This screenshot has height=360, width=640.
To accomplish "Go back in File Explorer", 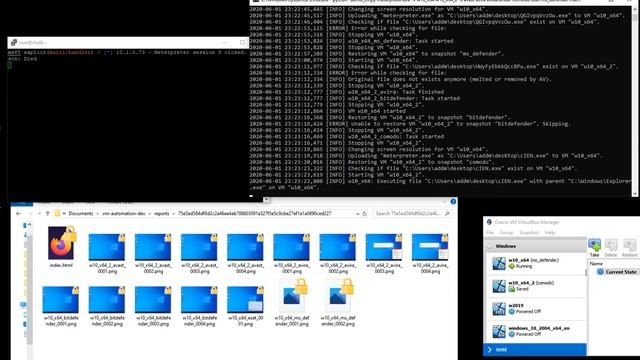I will click(x=18, y=213).
